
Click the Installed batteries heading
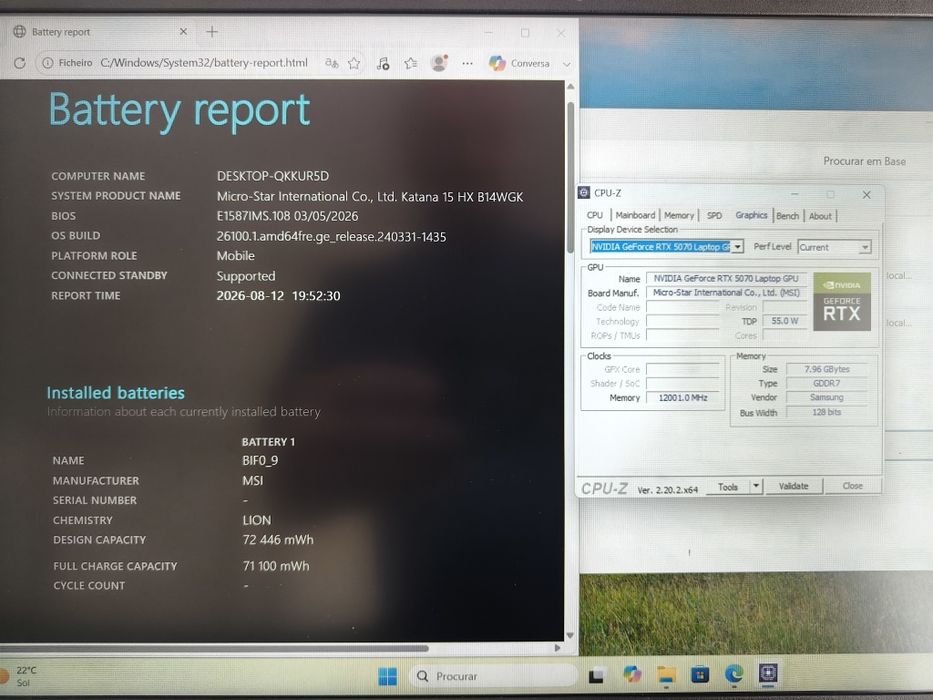pos(115,393)
